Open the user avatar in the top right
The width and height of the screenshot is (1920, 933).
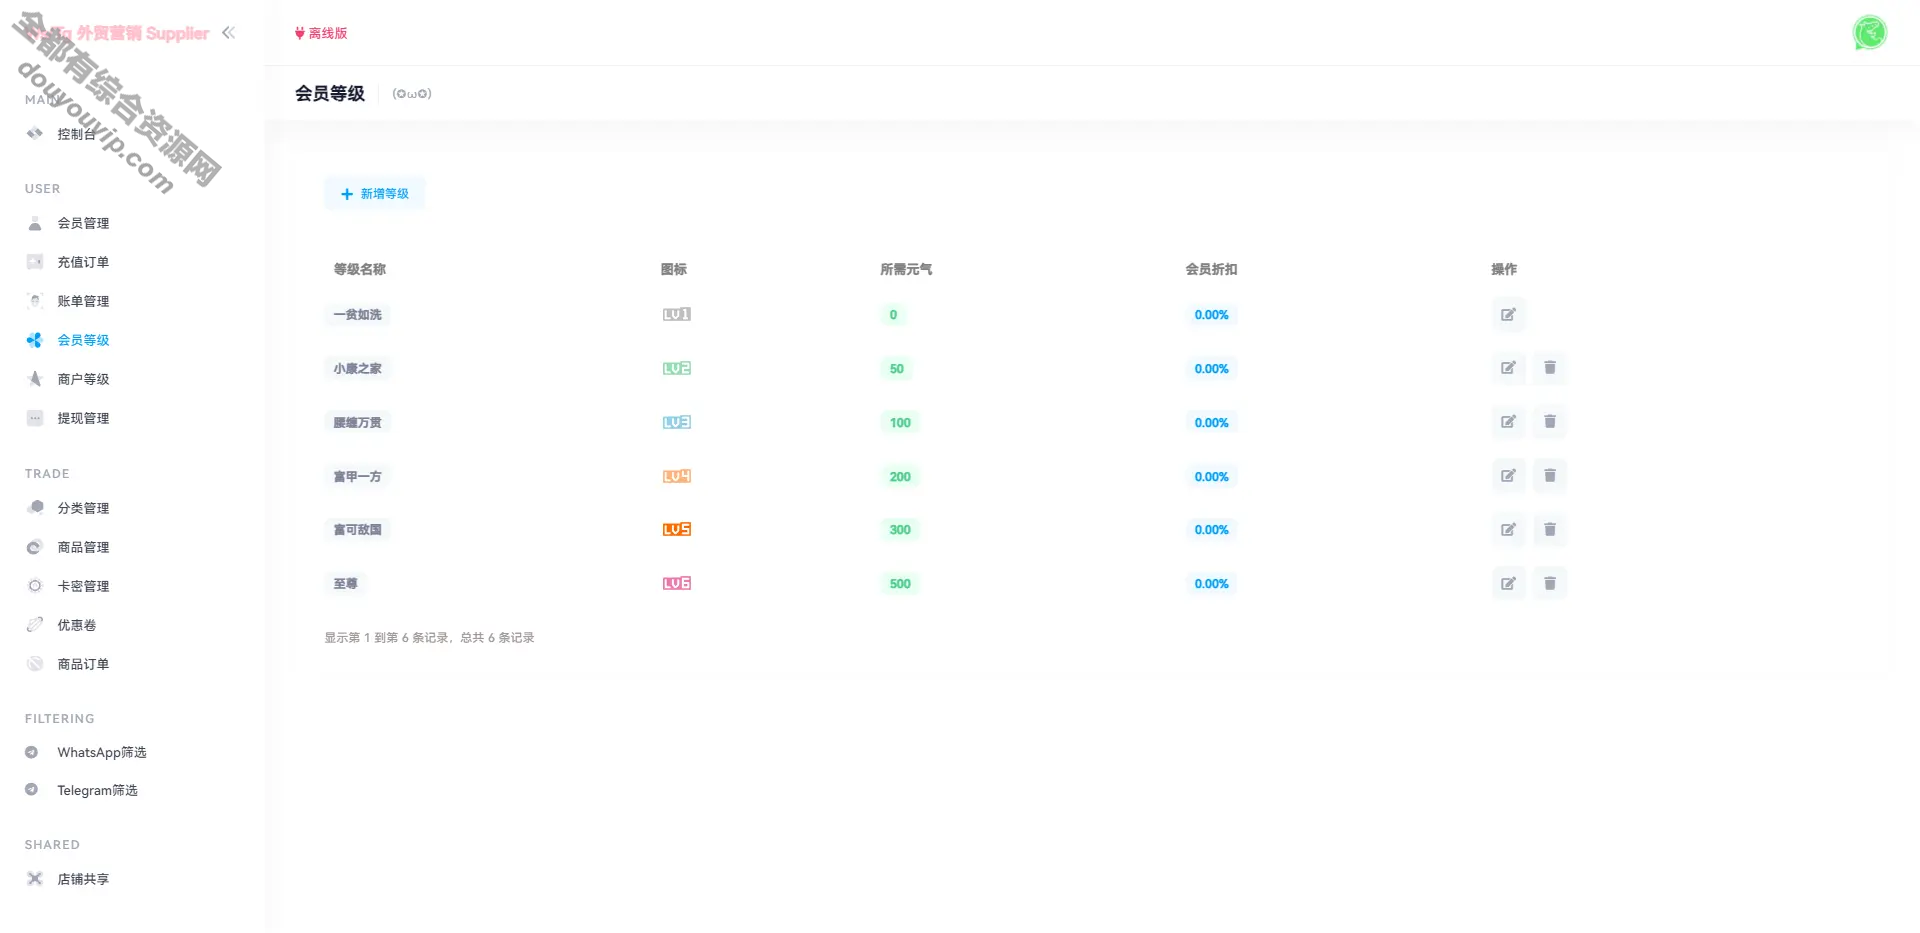[x=1869, y=33]
